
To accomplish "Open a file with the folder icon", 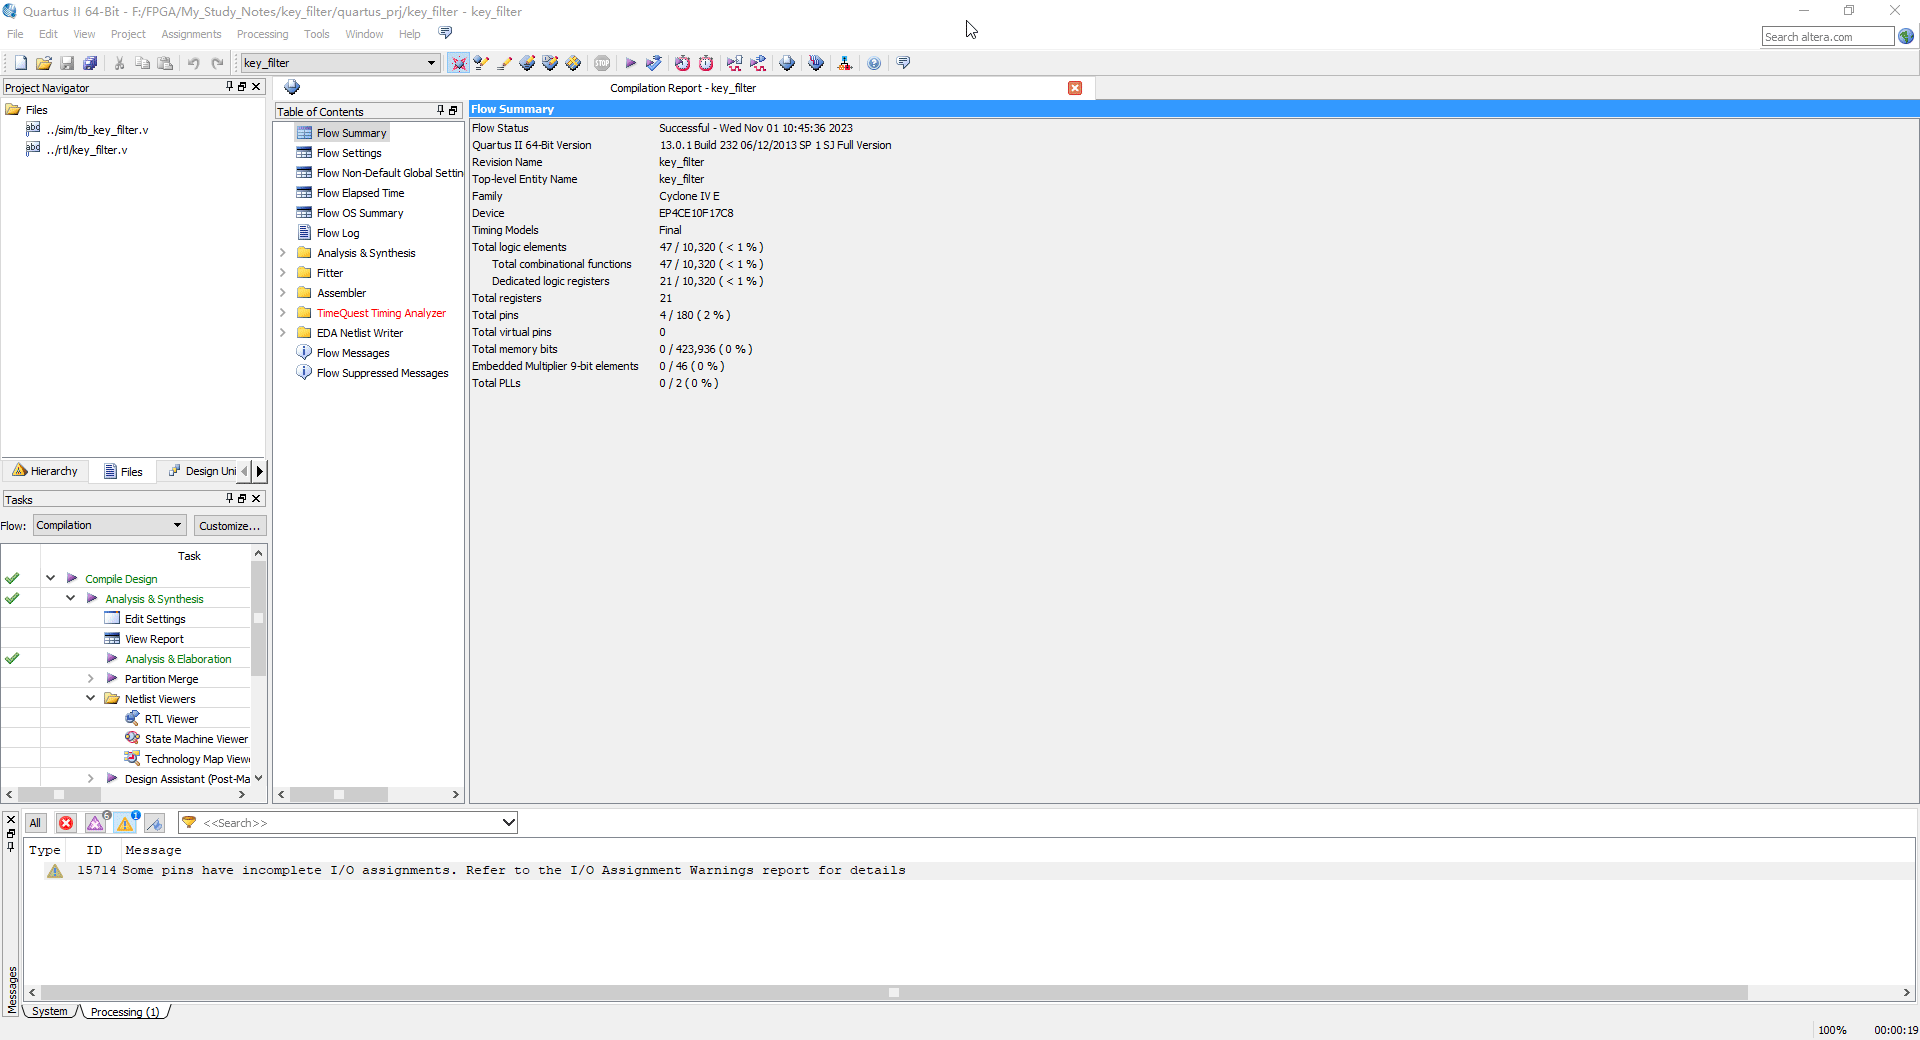I will pyautogui.click(x=44, y=63).
